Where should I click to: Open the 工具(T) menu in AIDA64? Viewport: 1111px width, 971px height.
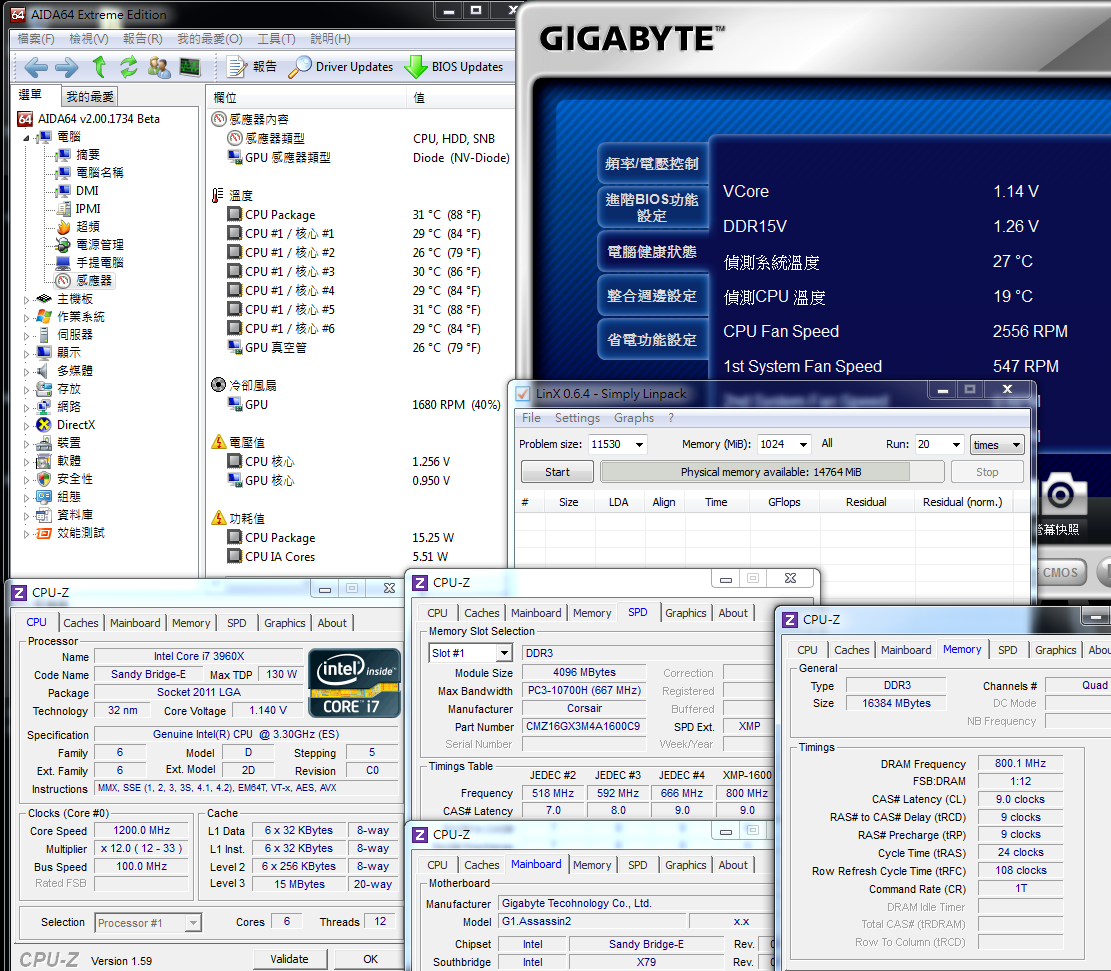(x=276, y=39)
